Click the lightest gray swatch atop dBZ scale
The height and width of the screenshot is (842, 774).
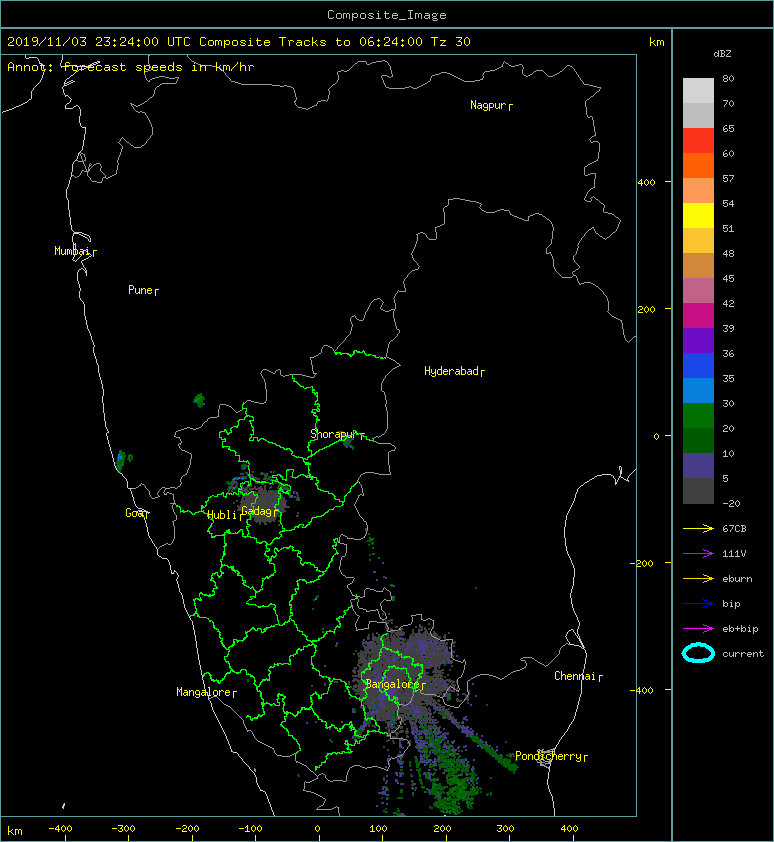pos(698,90)
